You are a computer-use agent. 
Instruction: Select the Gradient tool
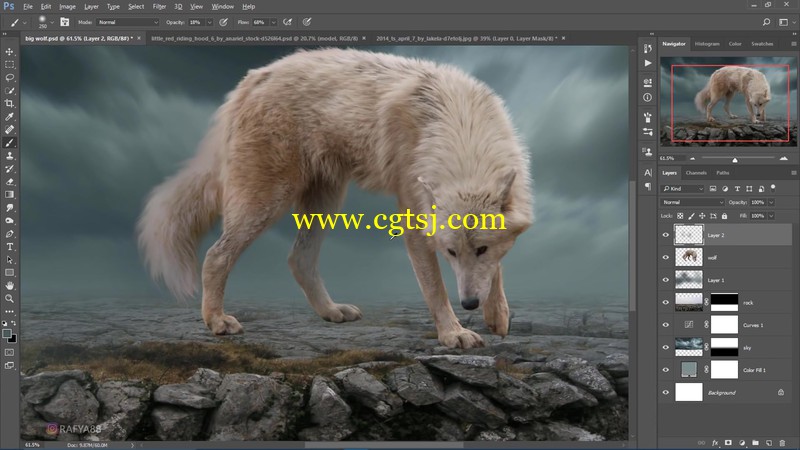(x=10, y=195)
